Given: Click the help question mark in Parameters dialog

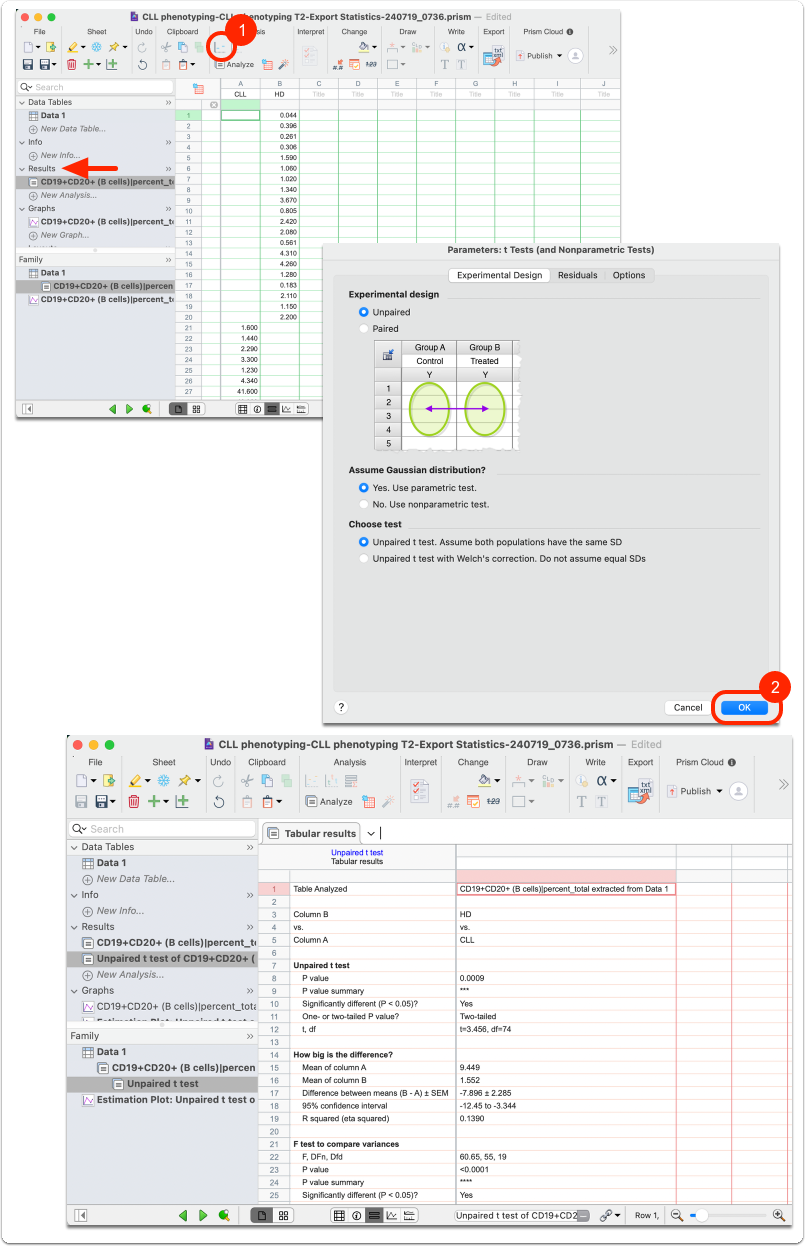Looking at the screenshot, I should coord(341,707).
